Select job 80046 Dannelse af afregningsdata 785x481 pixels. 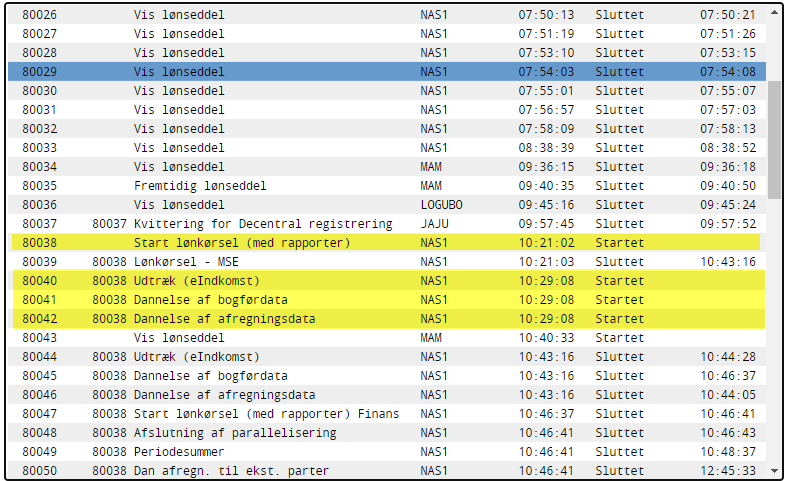[386, 395]
